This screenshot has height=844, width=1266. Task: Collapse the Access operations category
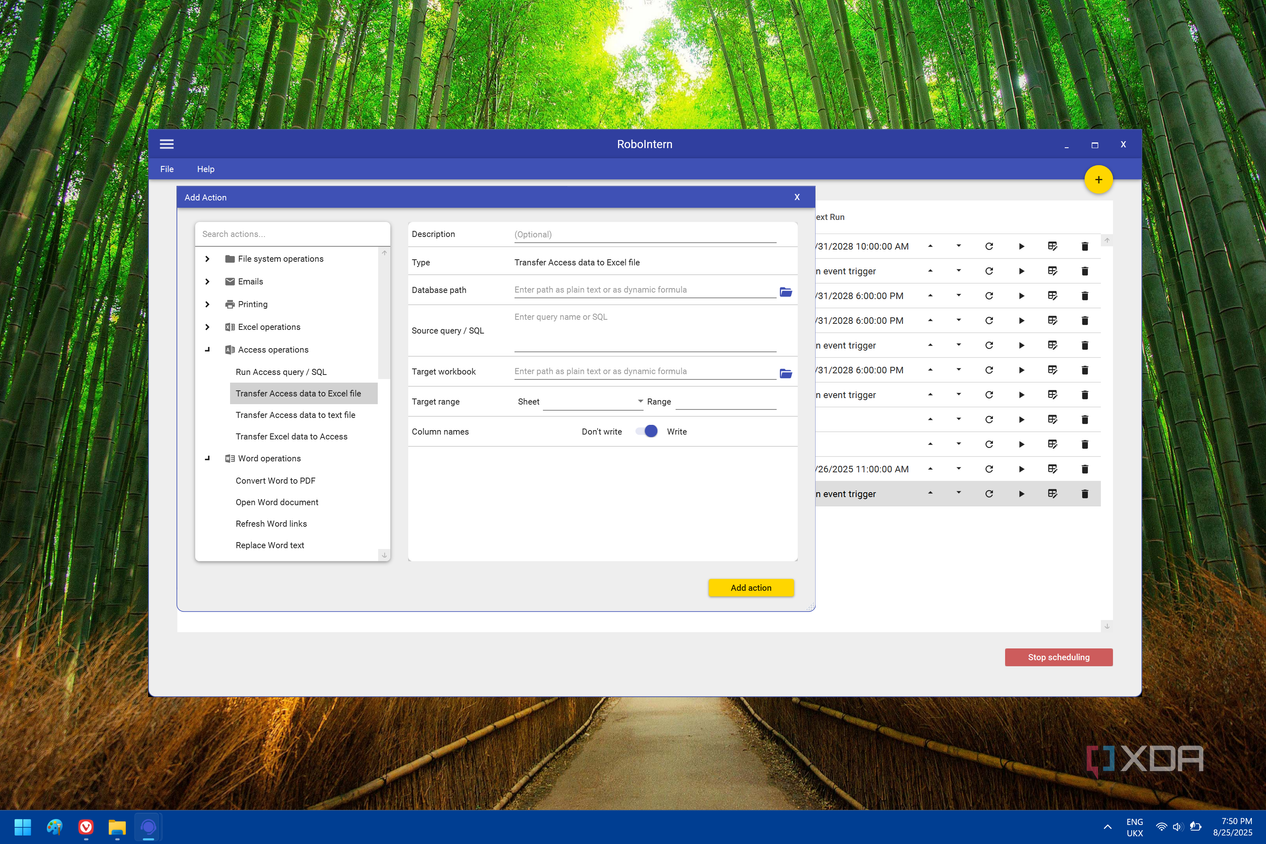tap(207, 350)
